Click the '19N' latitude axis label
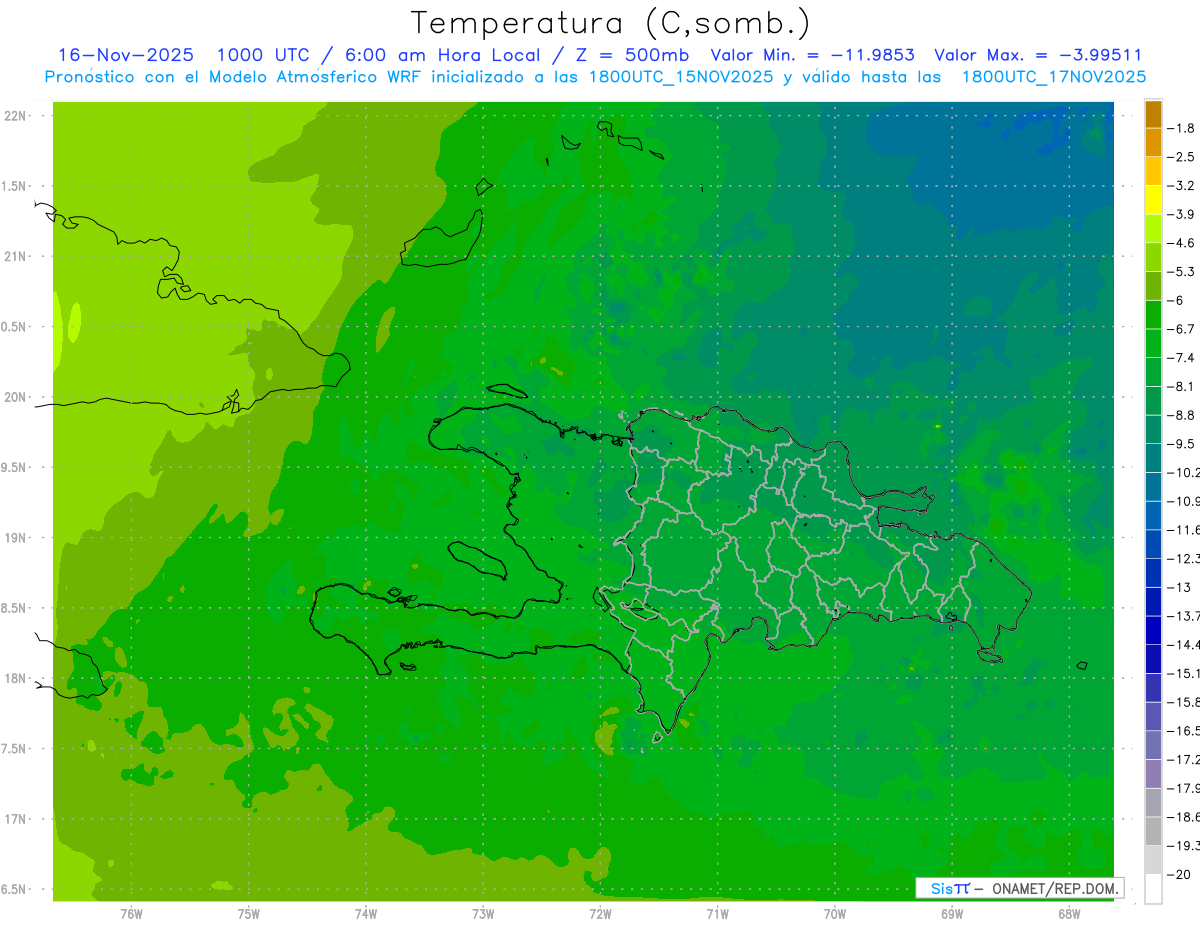 [16, 538]
